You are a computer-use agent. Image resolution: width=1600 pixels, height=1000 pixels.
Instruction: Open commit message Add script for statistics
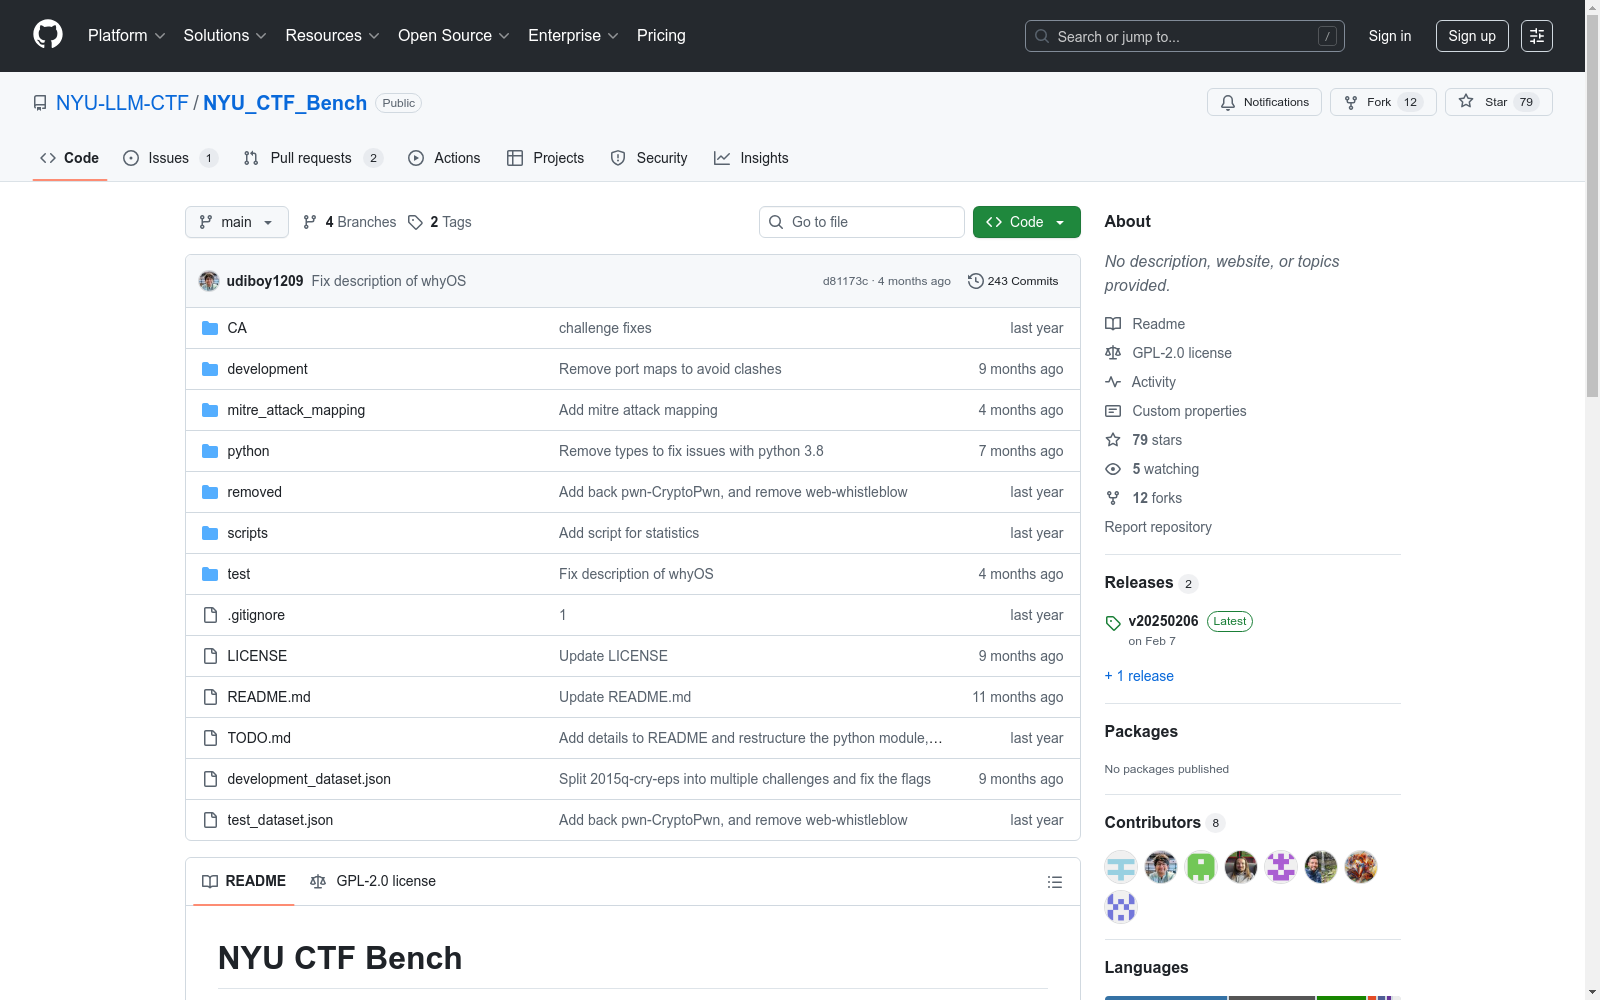coord(629,533)
